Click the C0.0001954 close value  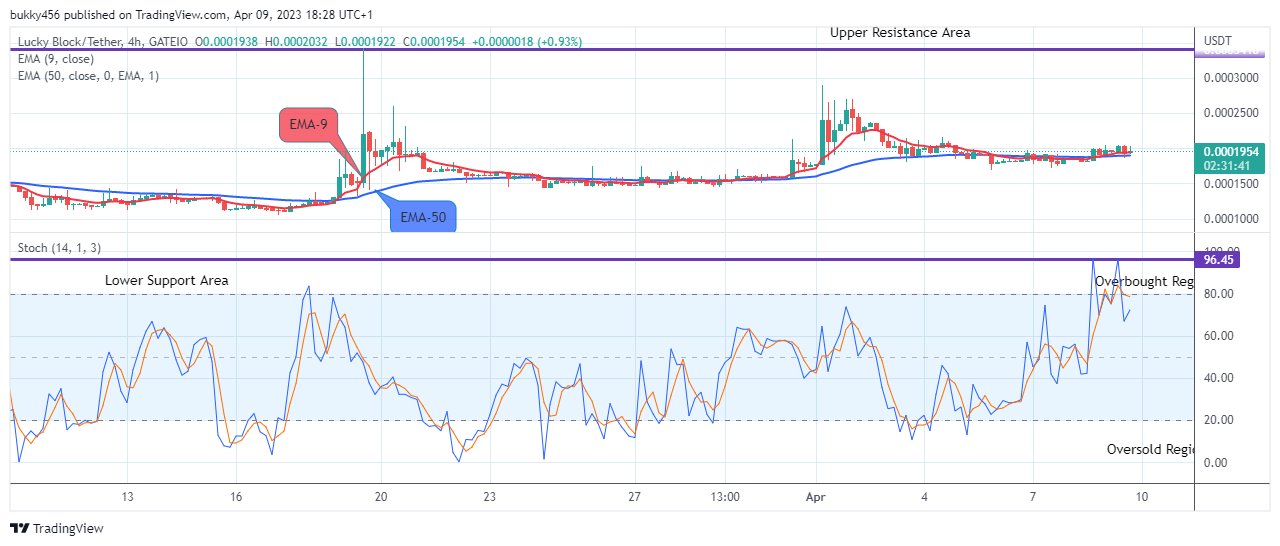pos(436,42)
